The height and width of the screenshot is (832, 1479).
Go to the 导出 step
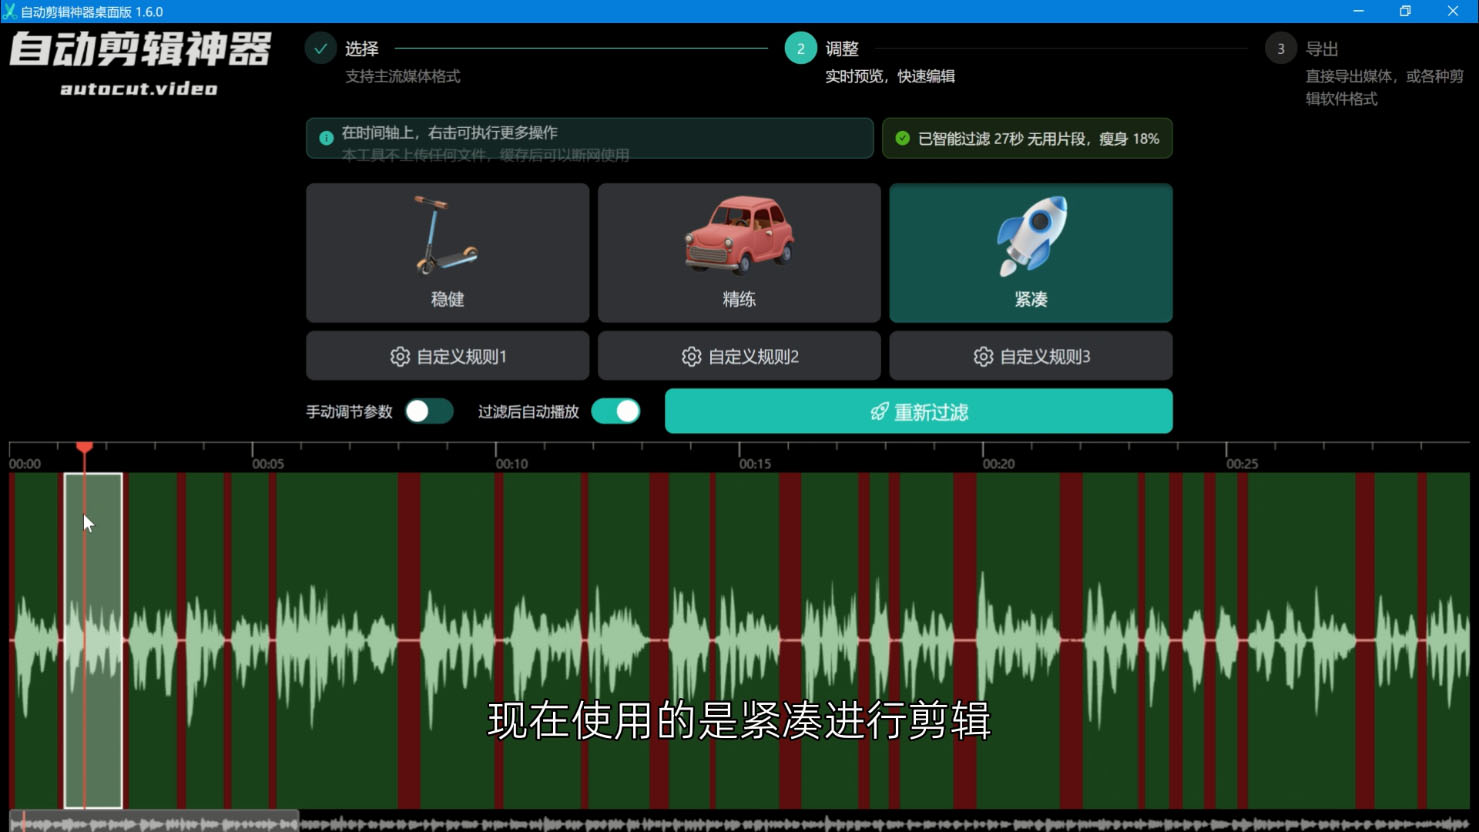click(1322, 48)
